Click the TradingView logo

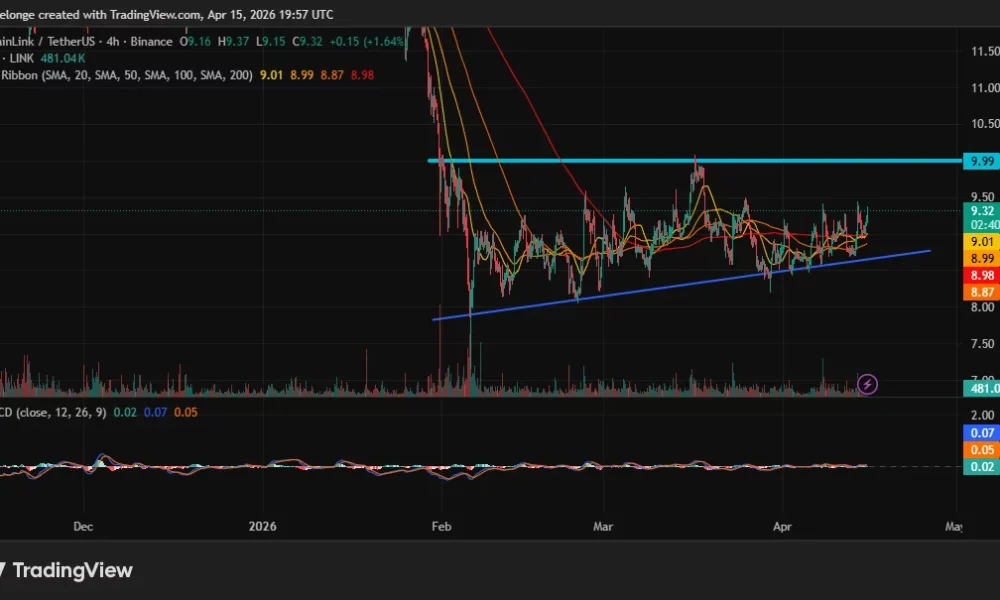[75, 570]
